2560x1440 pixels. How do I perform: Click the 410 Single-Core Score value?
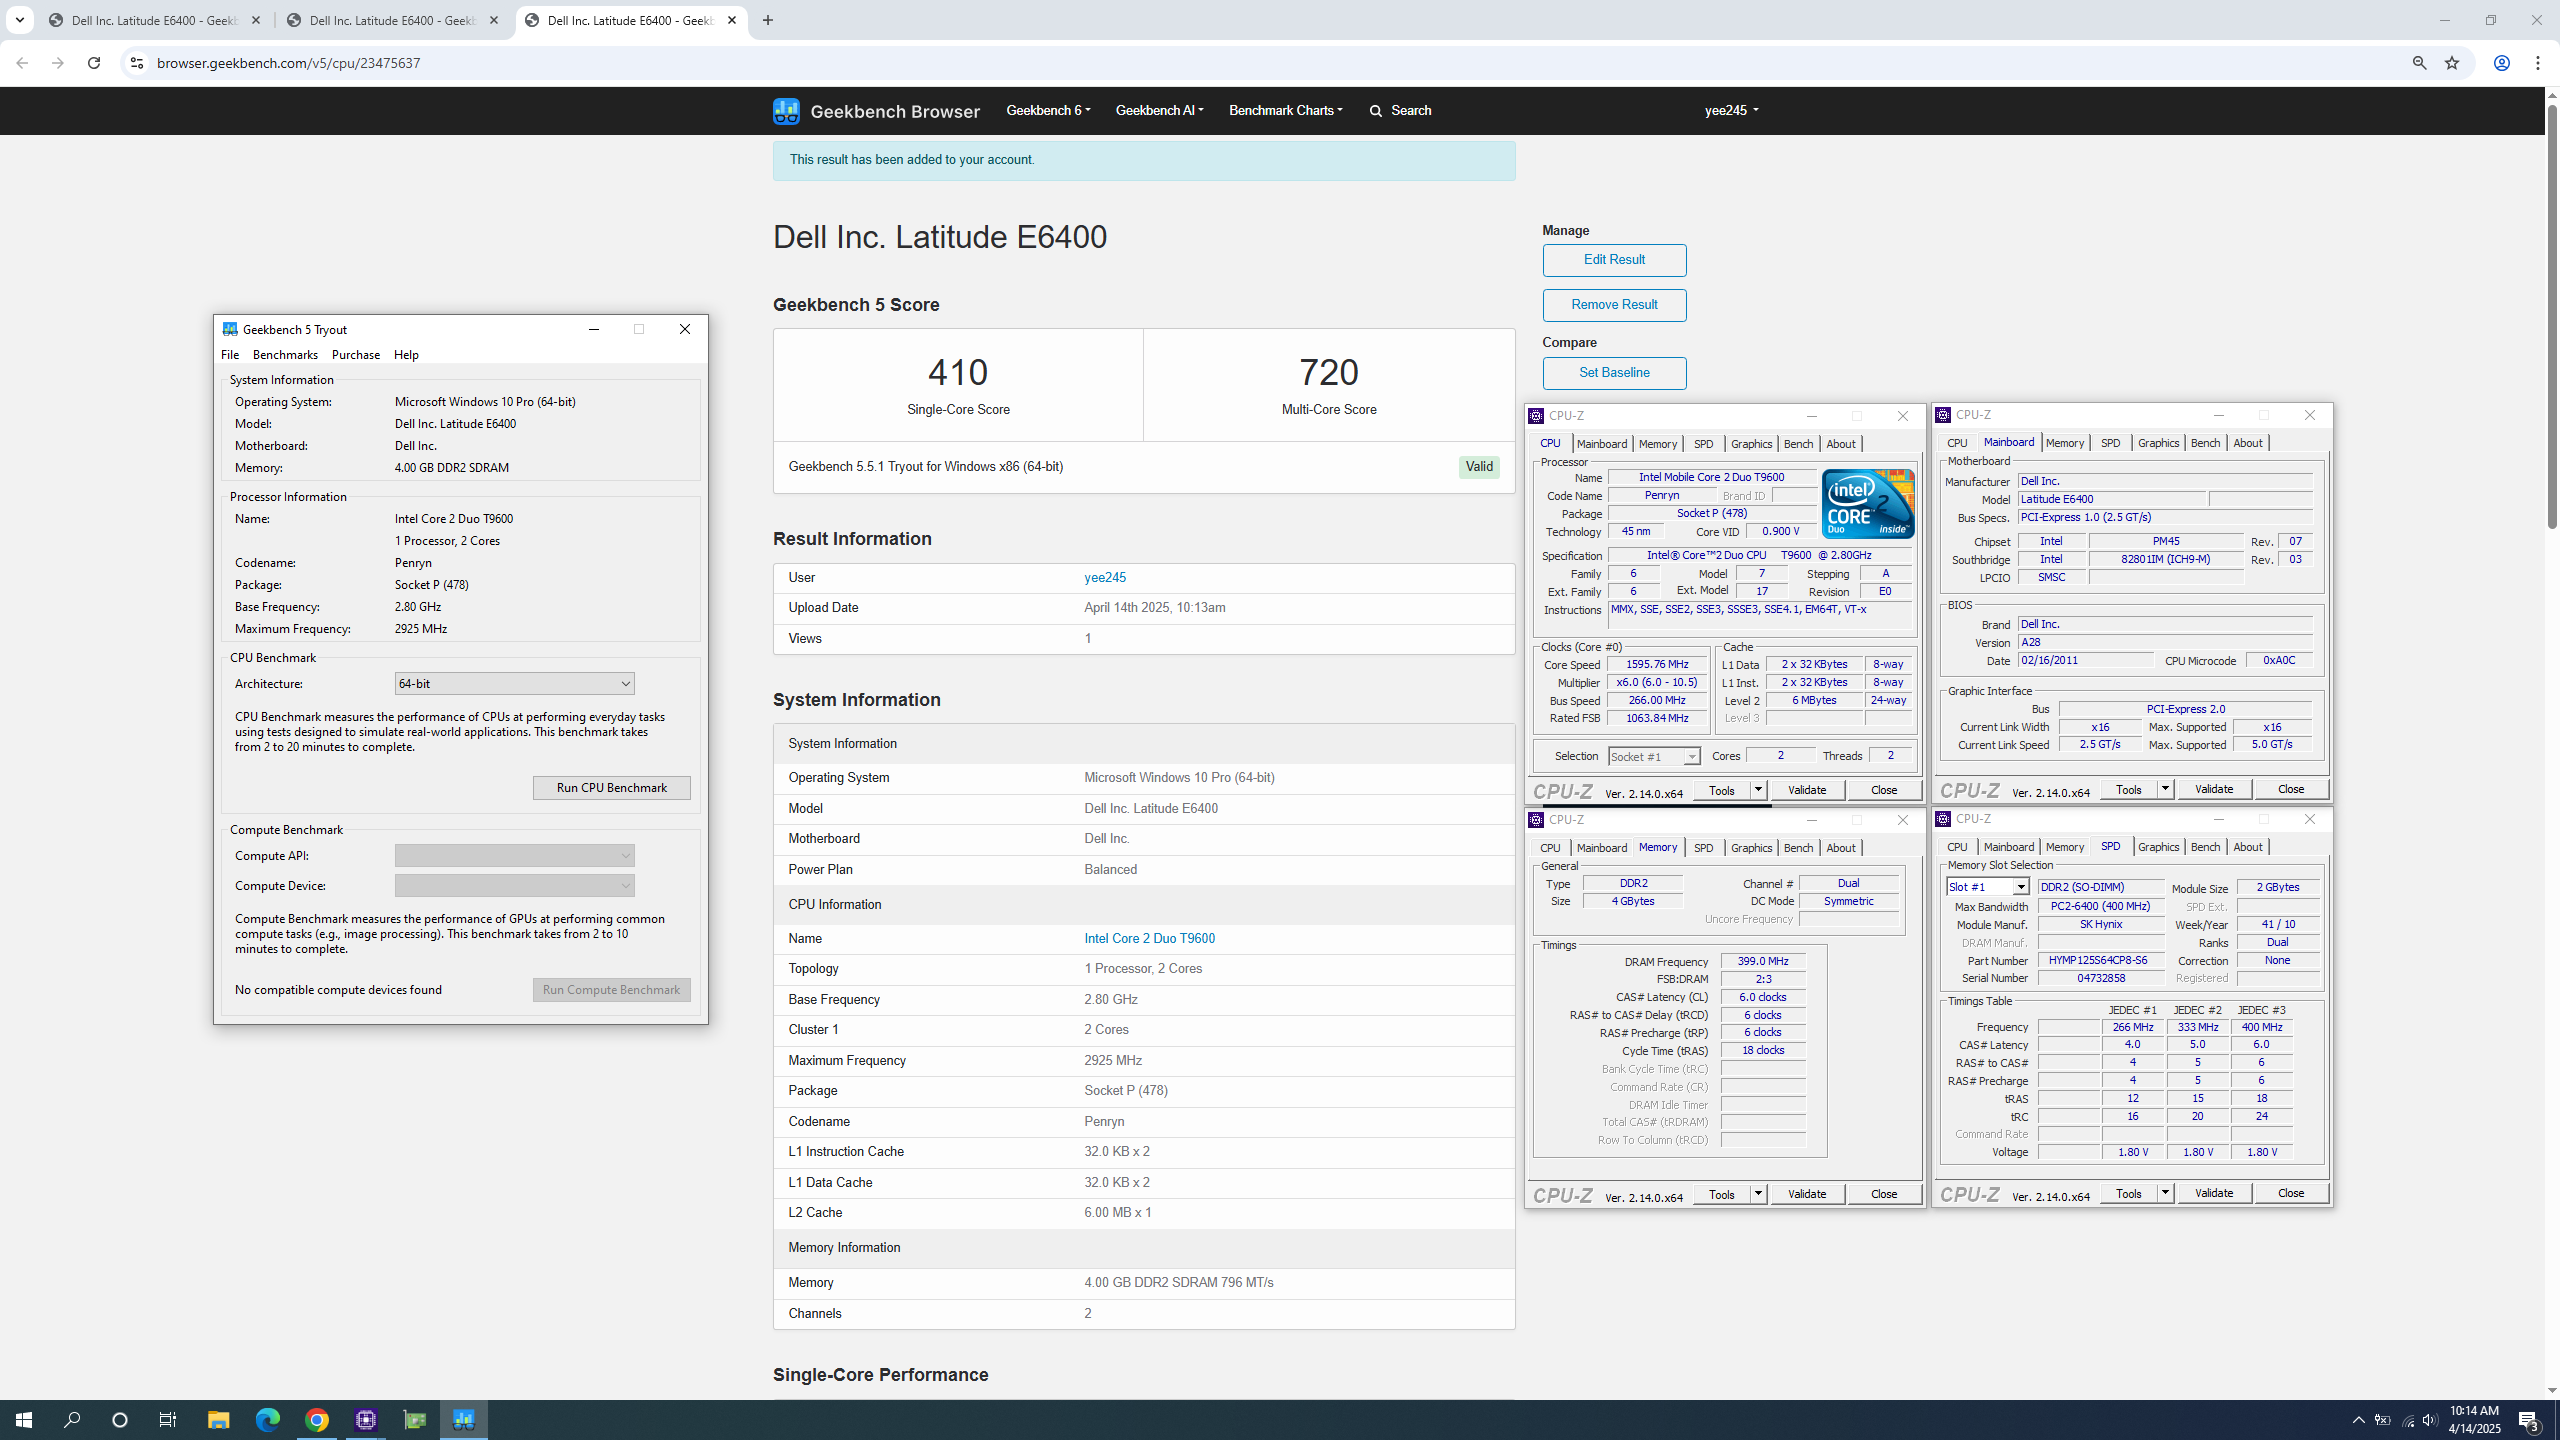click(958, 373)
